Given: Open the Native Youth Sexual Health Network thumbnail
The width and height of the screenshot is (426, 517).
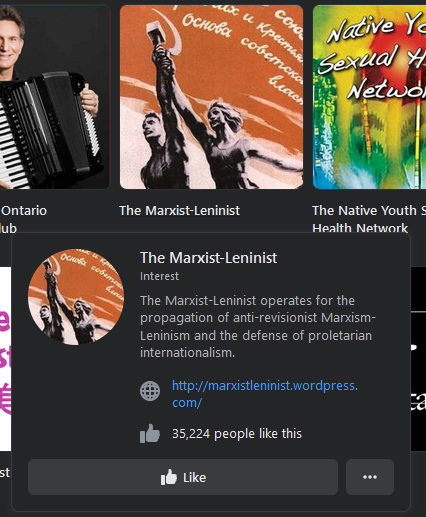Looking at the screenshot, I should coord(369,97).
